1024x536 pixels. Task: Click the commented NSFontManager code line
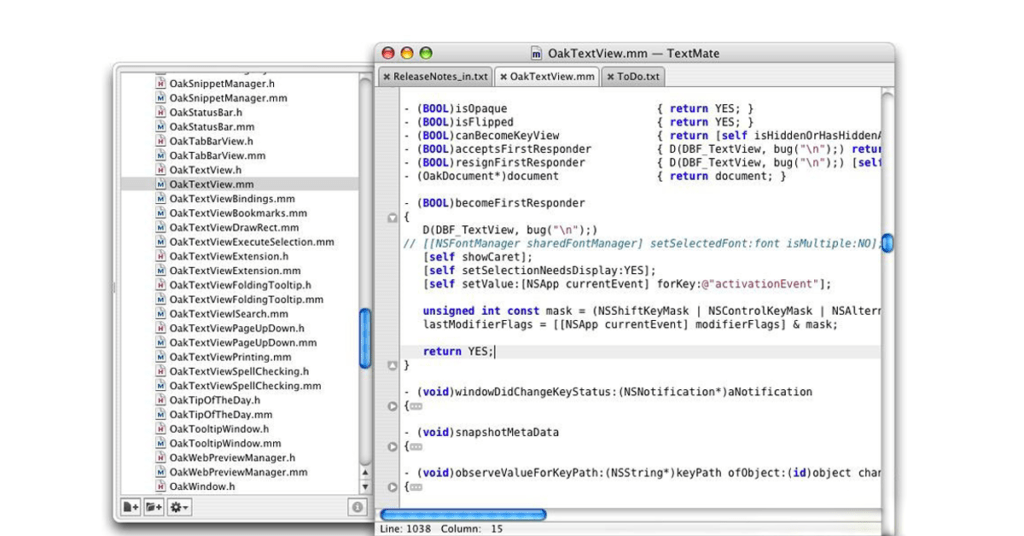coord(641,244)
